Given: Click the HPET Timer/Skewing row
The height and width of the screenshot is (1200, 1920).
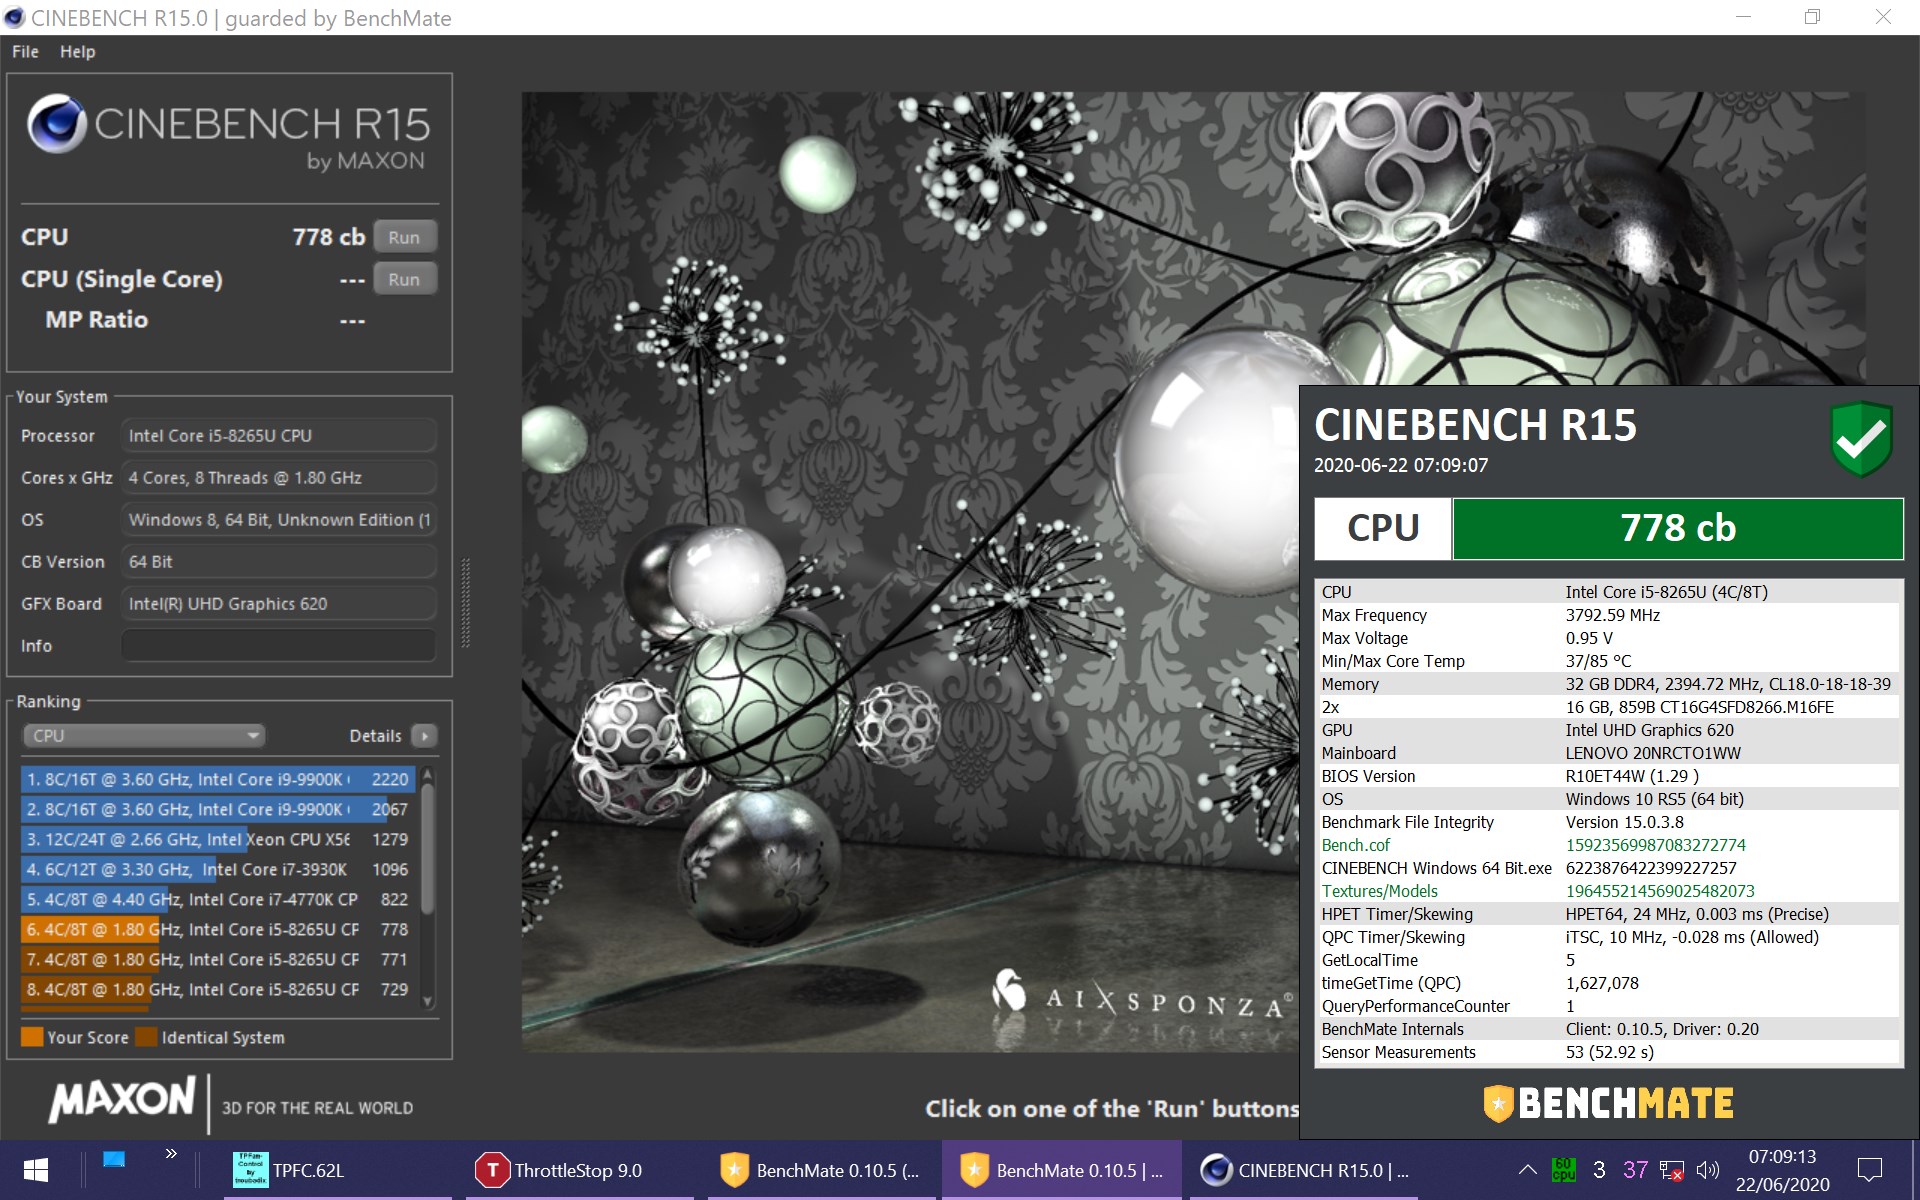Looking at the screenshot, I should pyautogui.click(x=1607, y=914).
